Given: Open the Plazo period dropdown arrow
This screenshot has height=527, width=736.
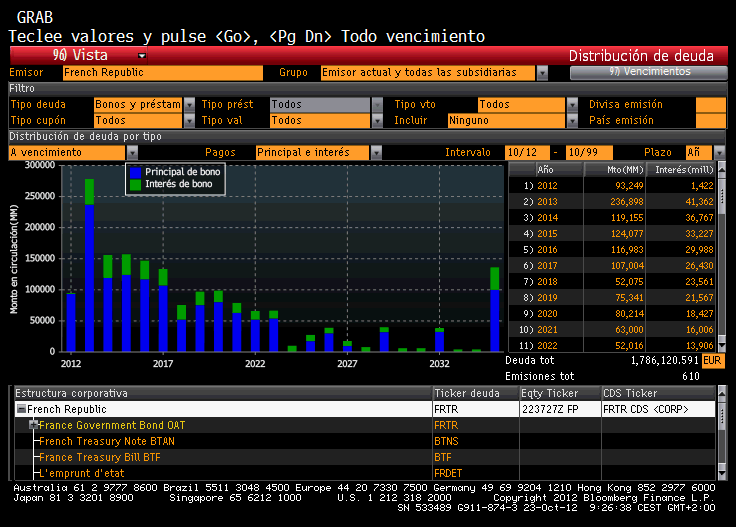Looking at the screenshot, I should tap(719, 152).
